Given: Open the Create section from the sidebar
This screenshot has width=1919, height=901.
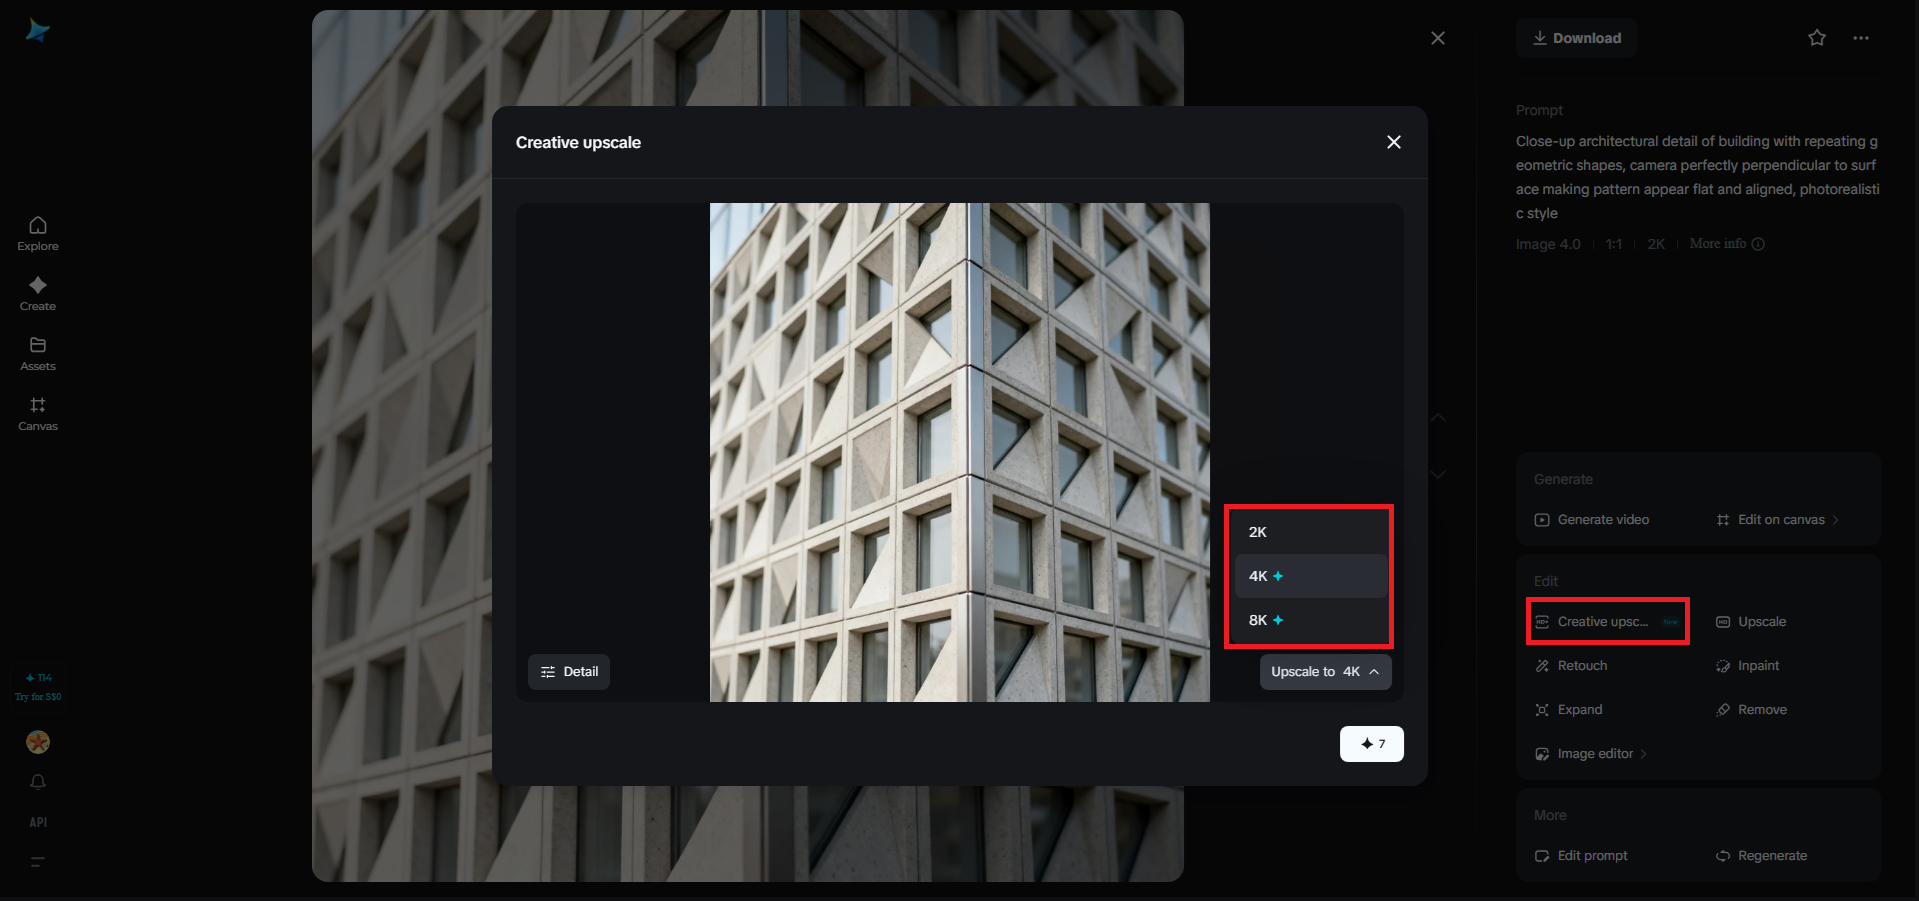Looking at the screenshot, I should pyautogui.click(x=37, y=293).
